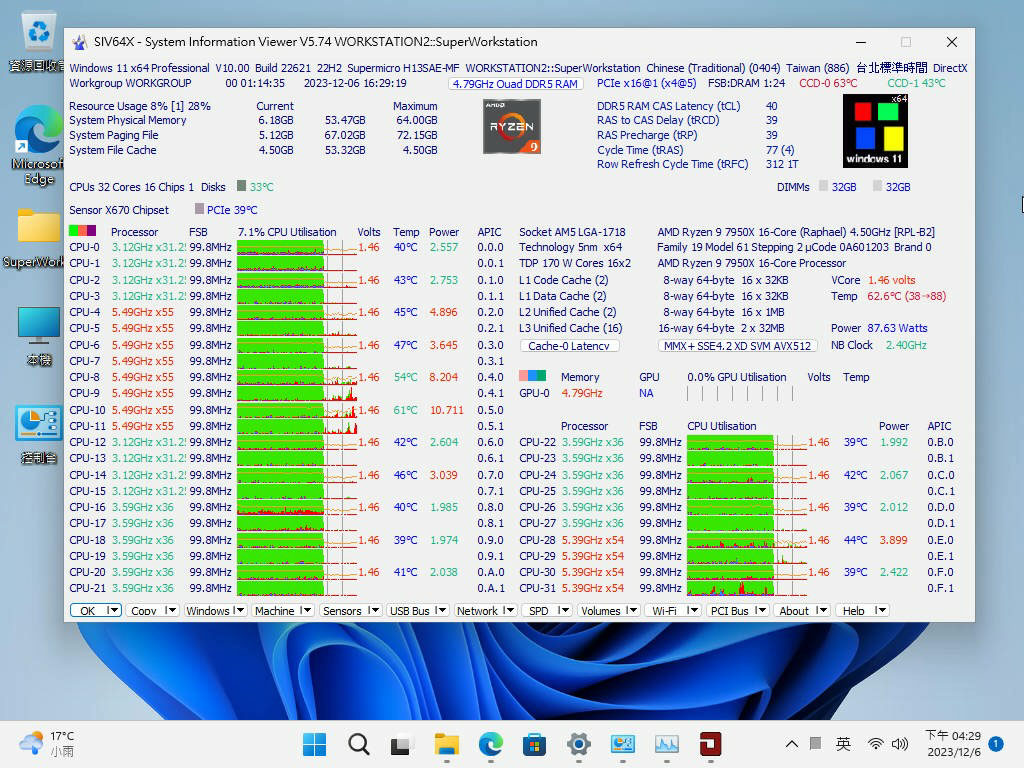Click the GPU-0 utilisation bar
This screenshot has height=768, width=1024.
click(740, 393)
